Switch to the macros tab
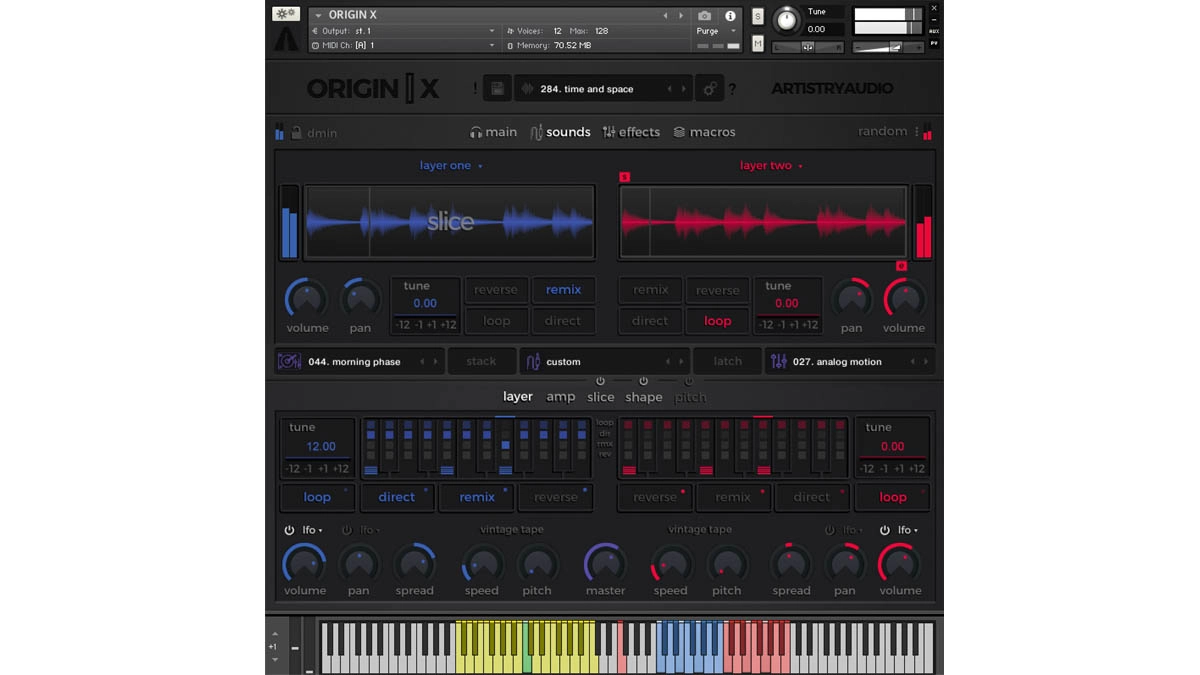 coord(704,132)
